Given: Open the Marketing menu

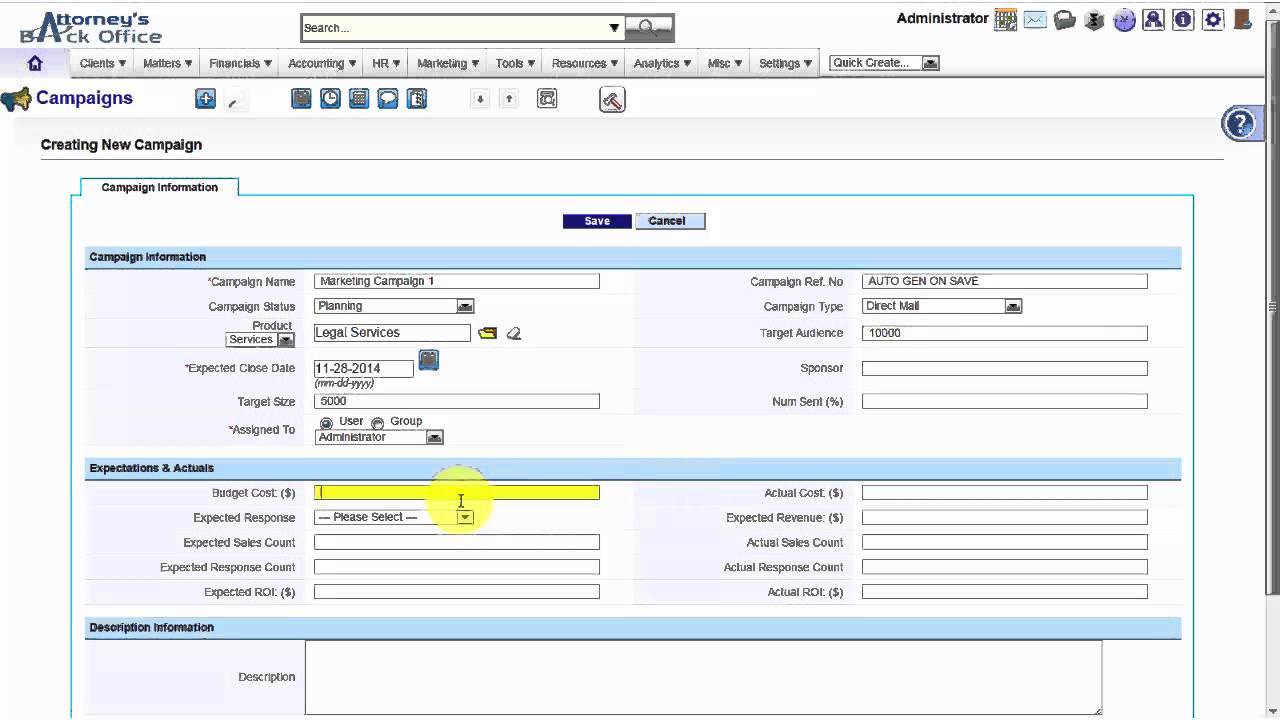Looking at the screenshot, I should pos(448,63).
